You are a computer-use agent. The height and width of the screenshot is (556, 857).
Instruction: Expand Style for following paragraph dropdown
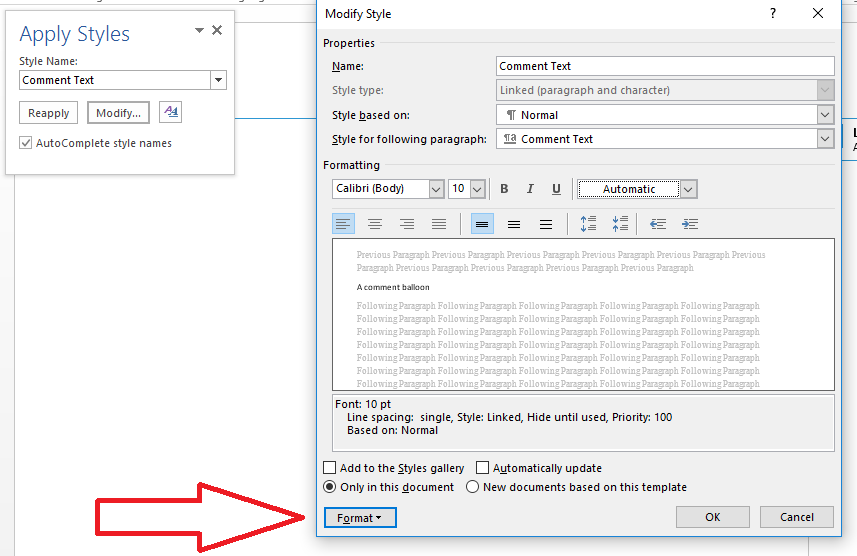pos(825,139)
